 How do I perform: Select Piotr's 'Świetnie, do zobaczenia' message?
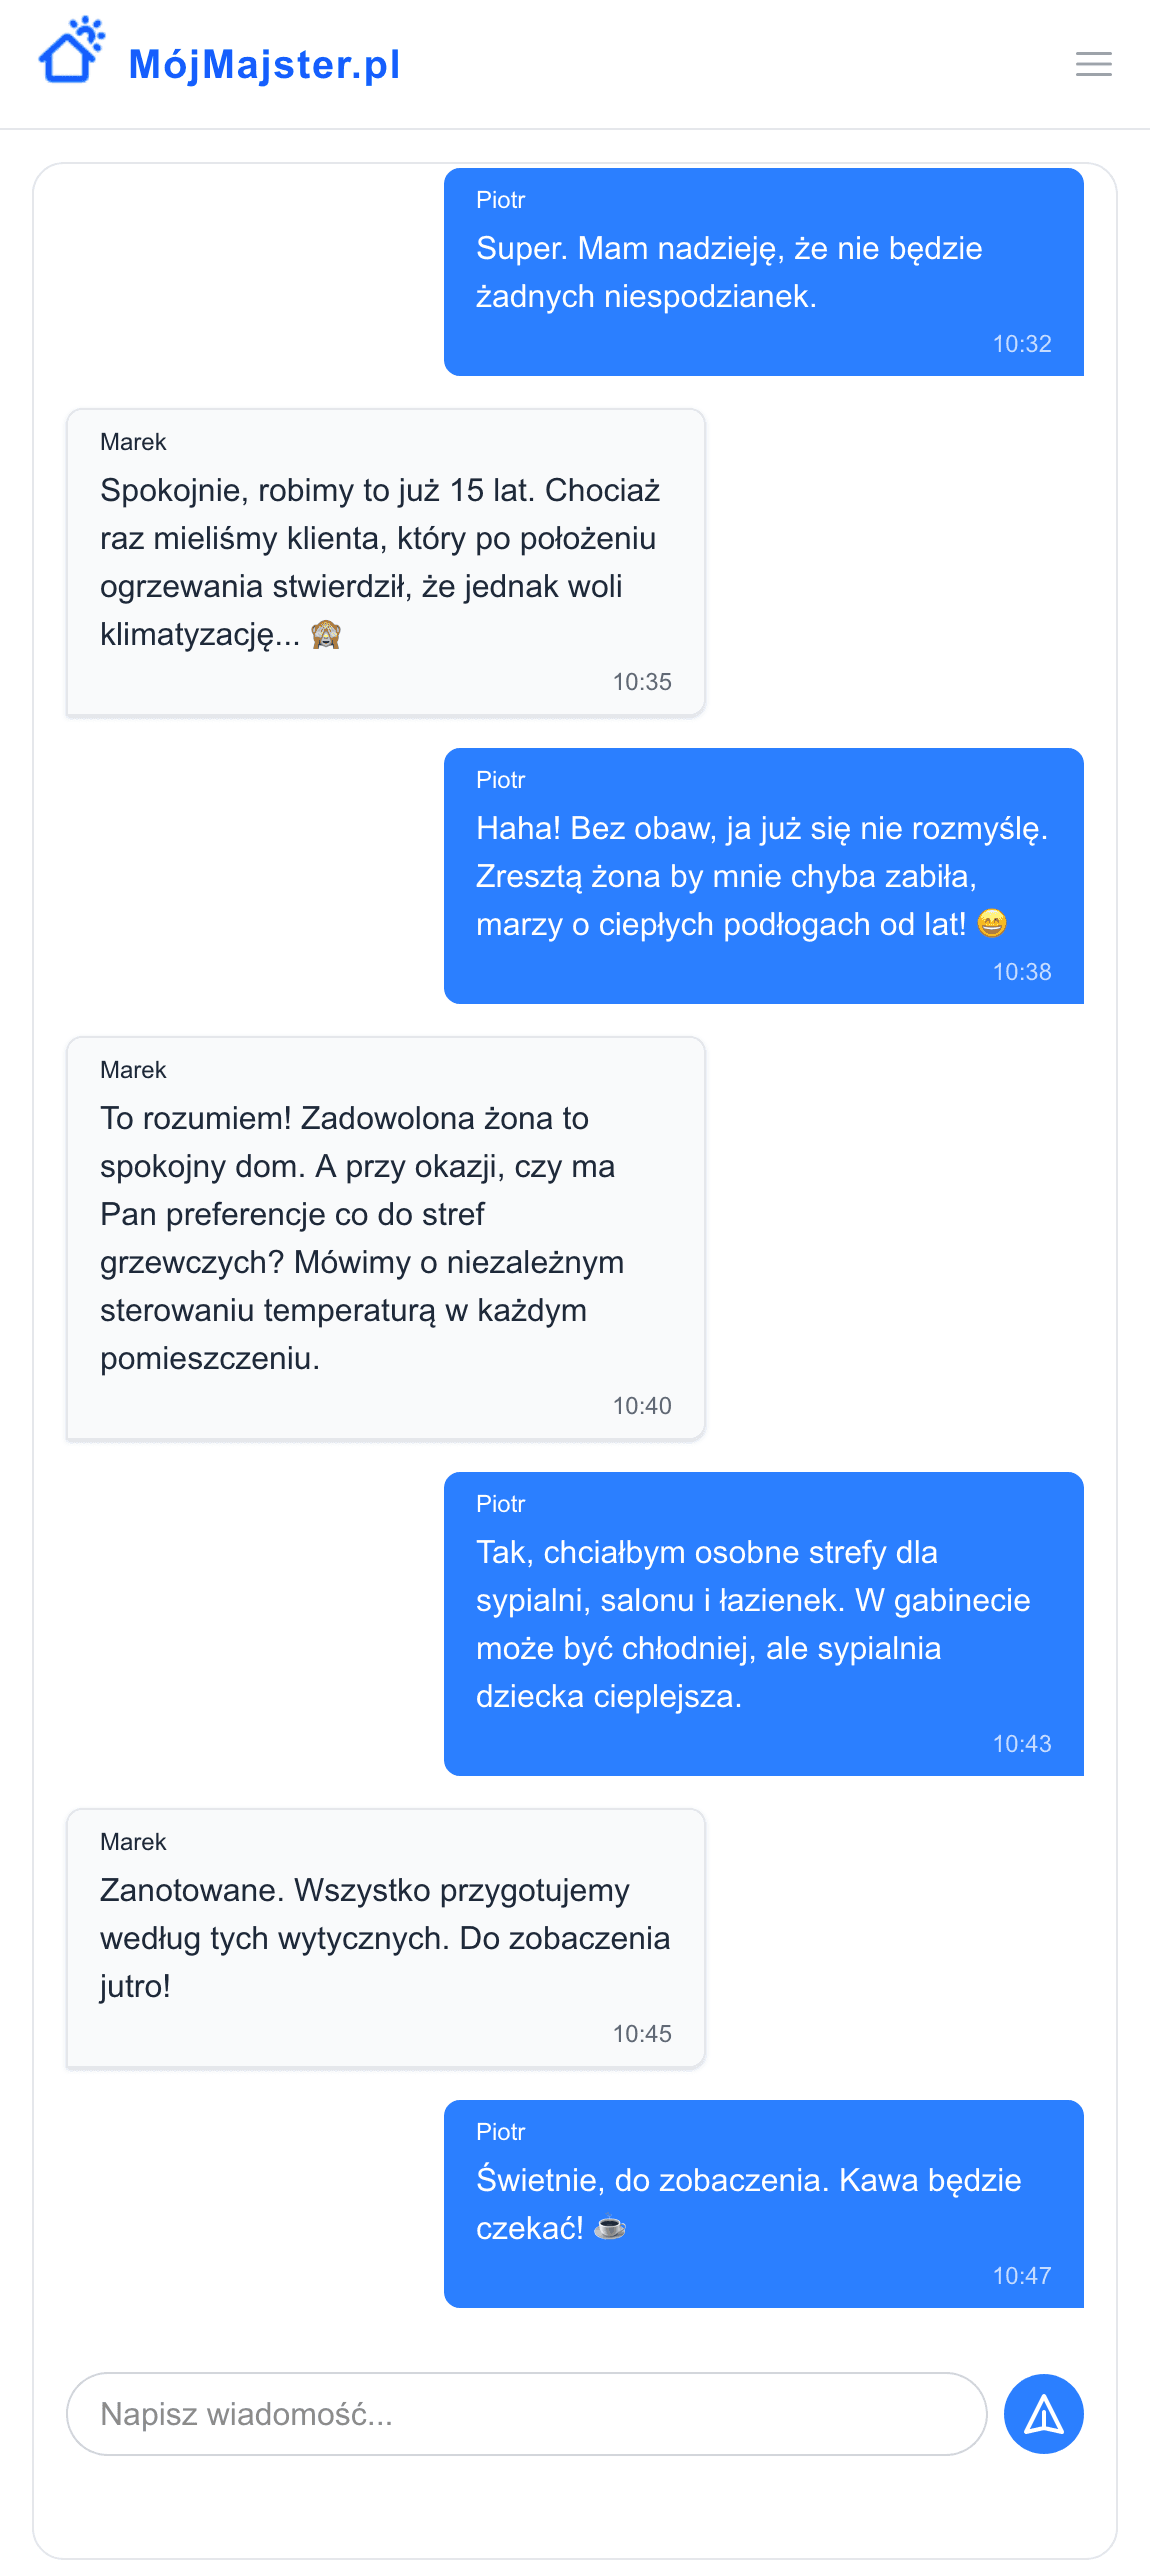[x=763, y=2204]
